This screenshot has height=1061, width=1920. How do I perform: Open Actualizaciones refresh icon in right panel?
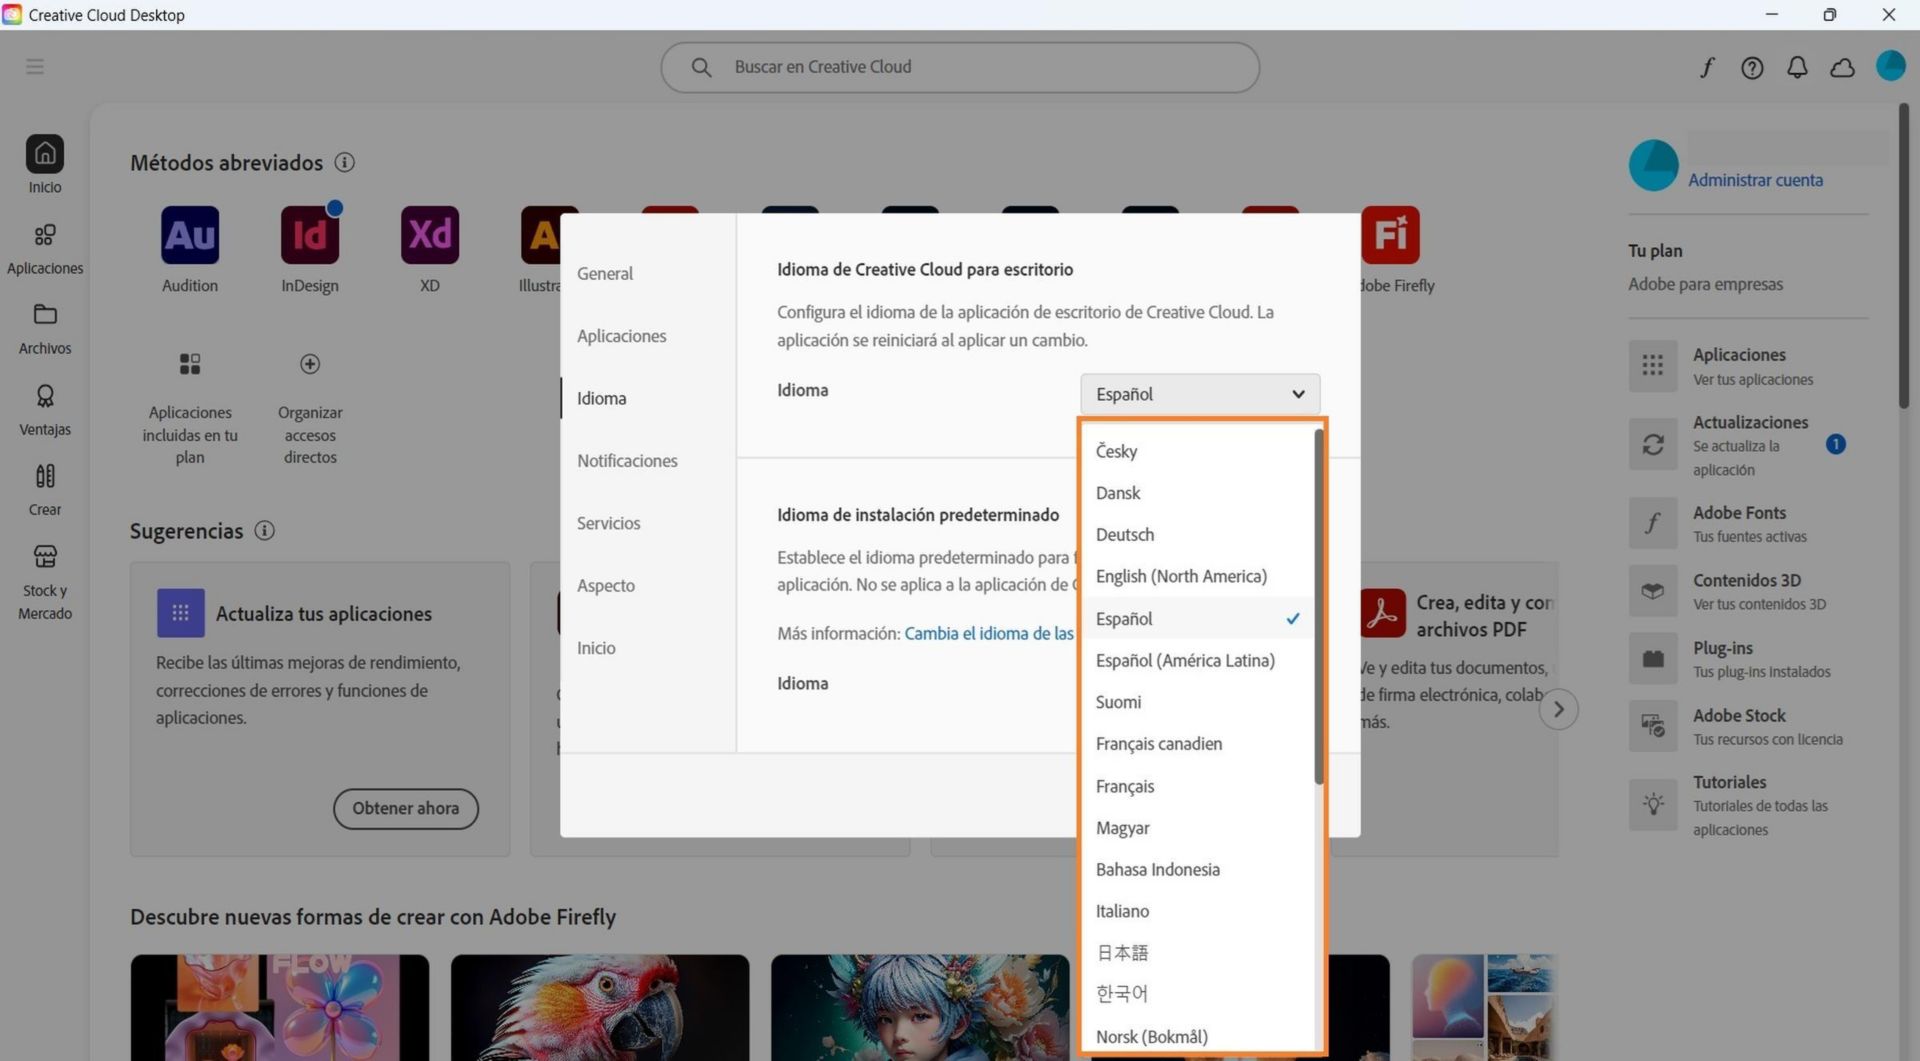coord(1653,444)
